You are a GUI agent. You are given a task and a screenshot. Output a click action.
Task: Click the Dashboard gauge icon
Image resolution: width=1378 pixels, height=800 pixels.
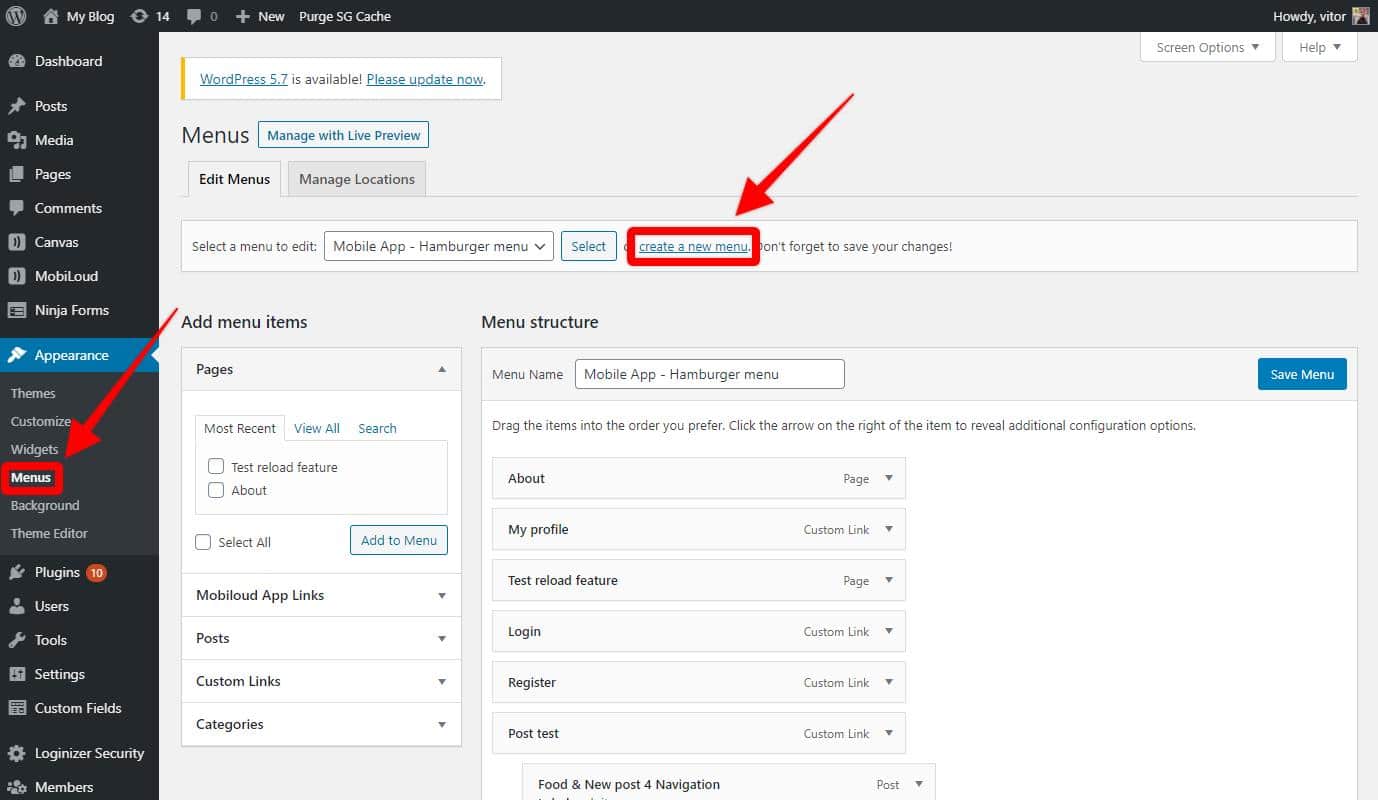(17, 61)
